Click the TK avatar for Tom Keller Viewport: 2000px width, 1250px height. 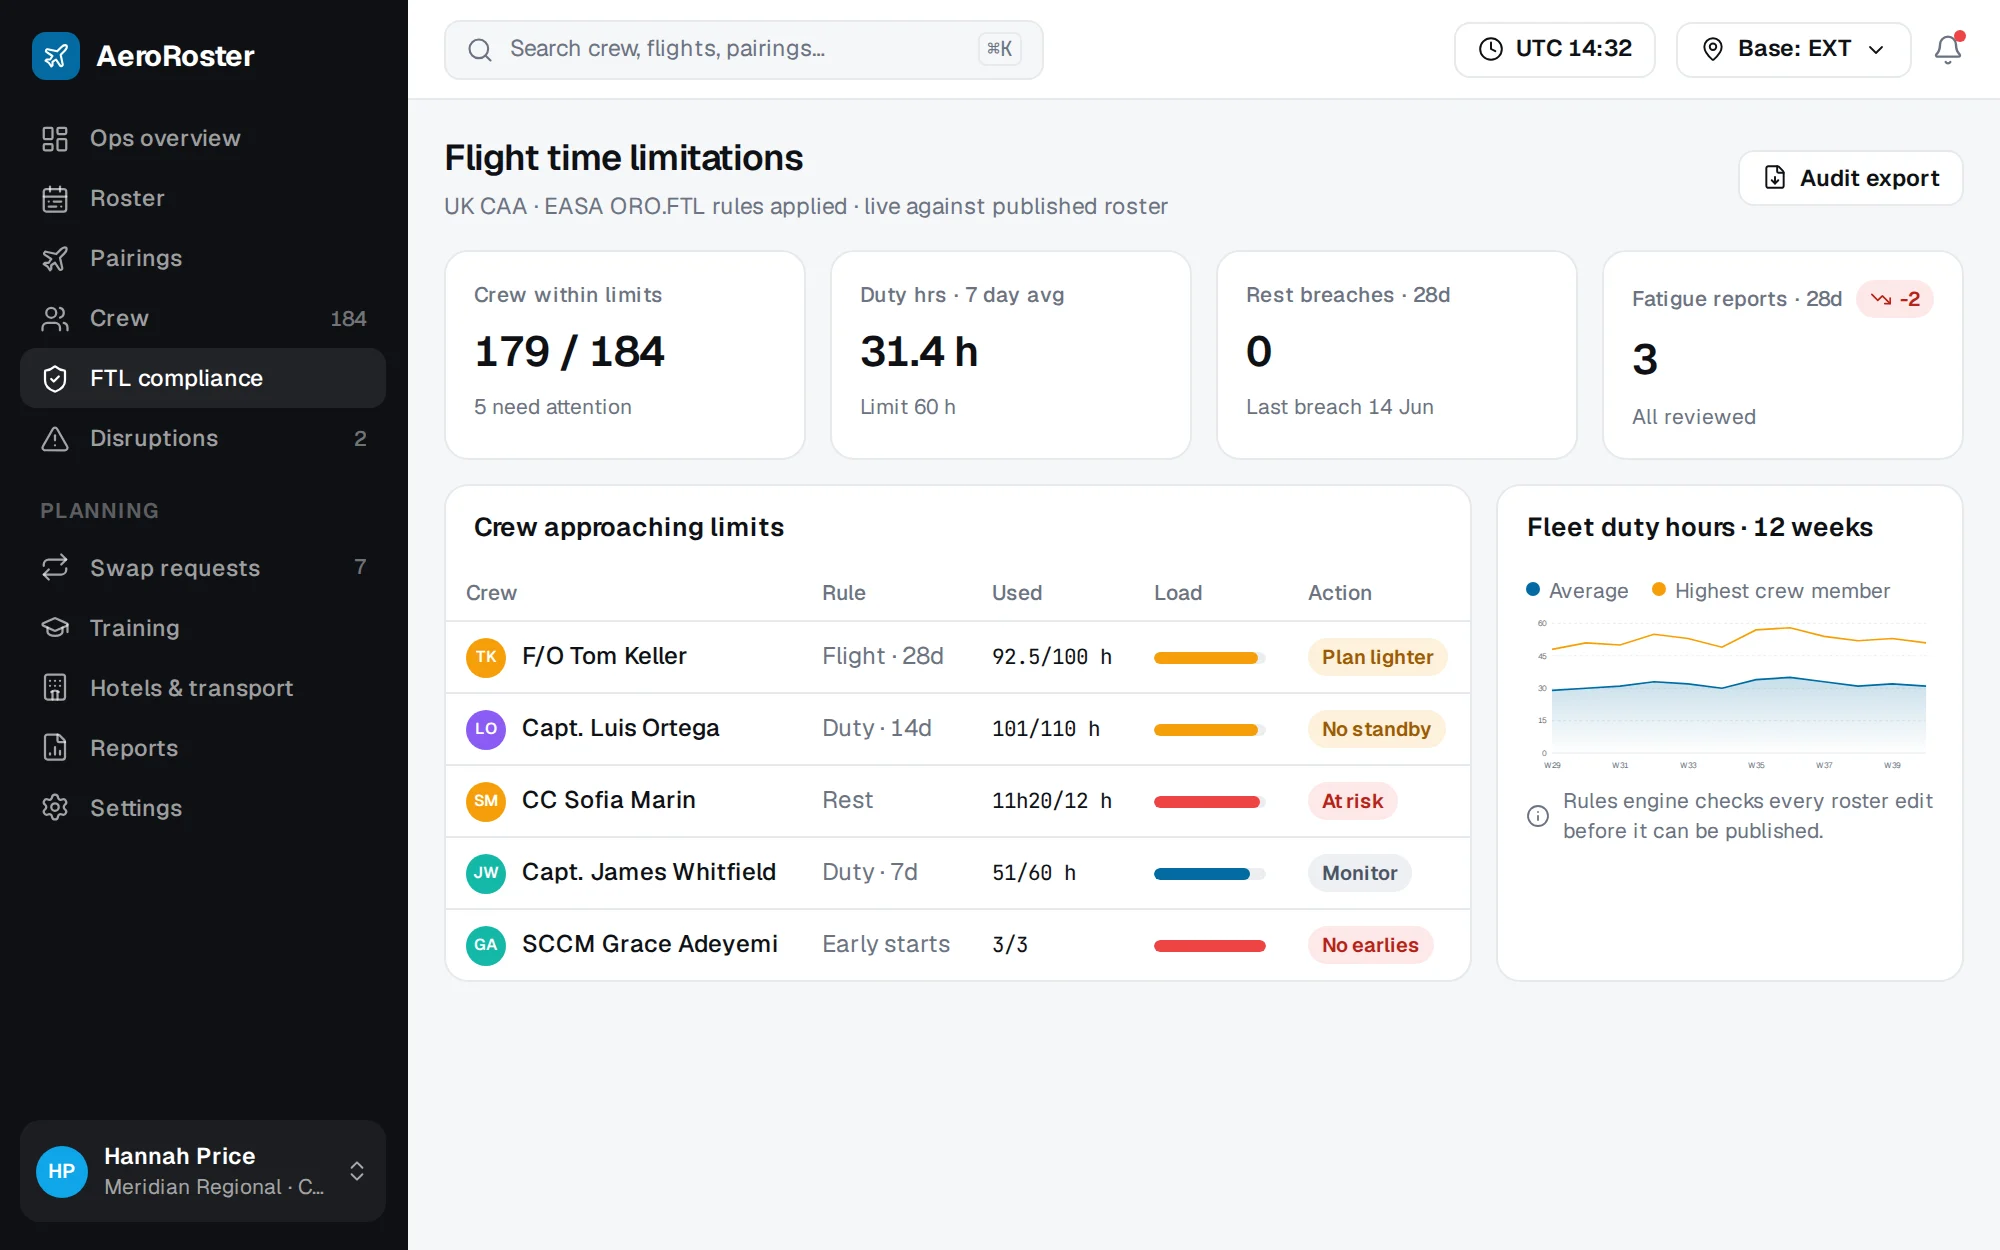(x=486, y=657)
